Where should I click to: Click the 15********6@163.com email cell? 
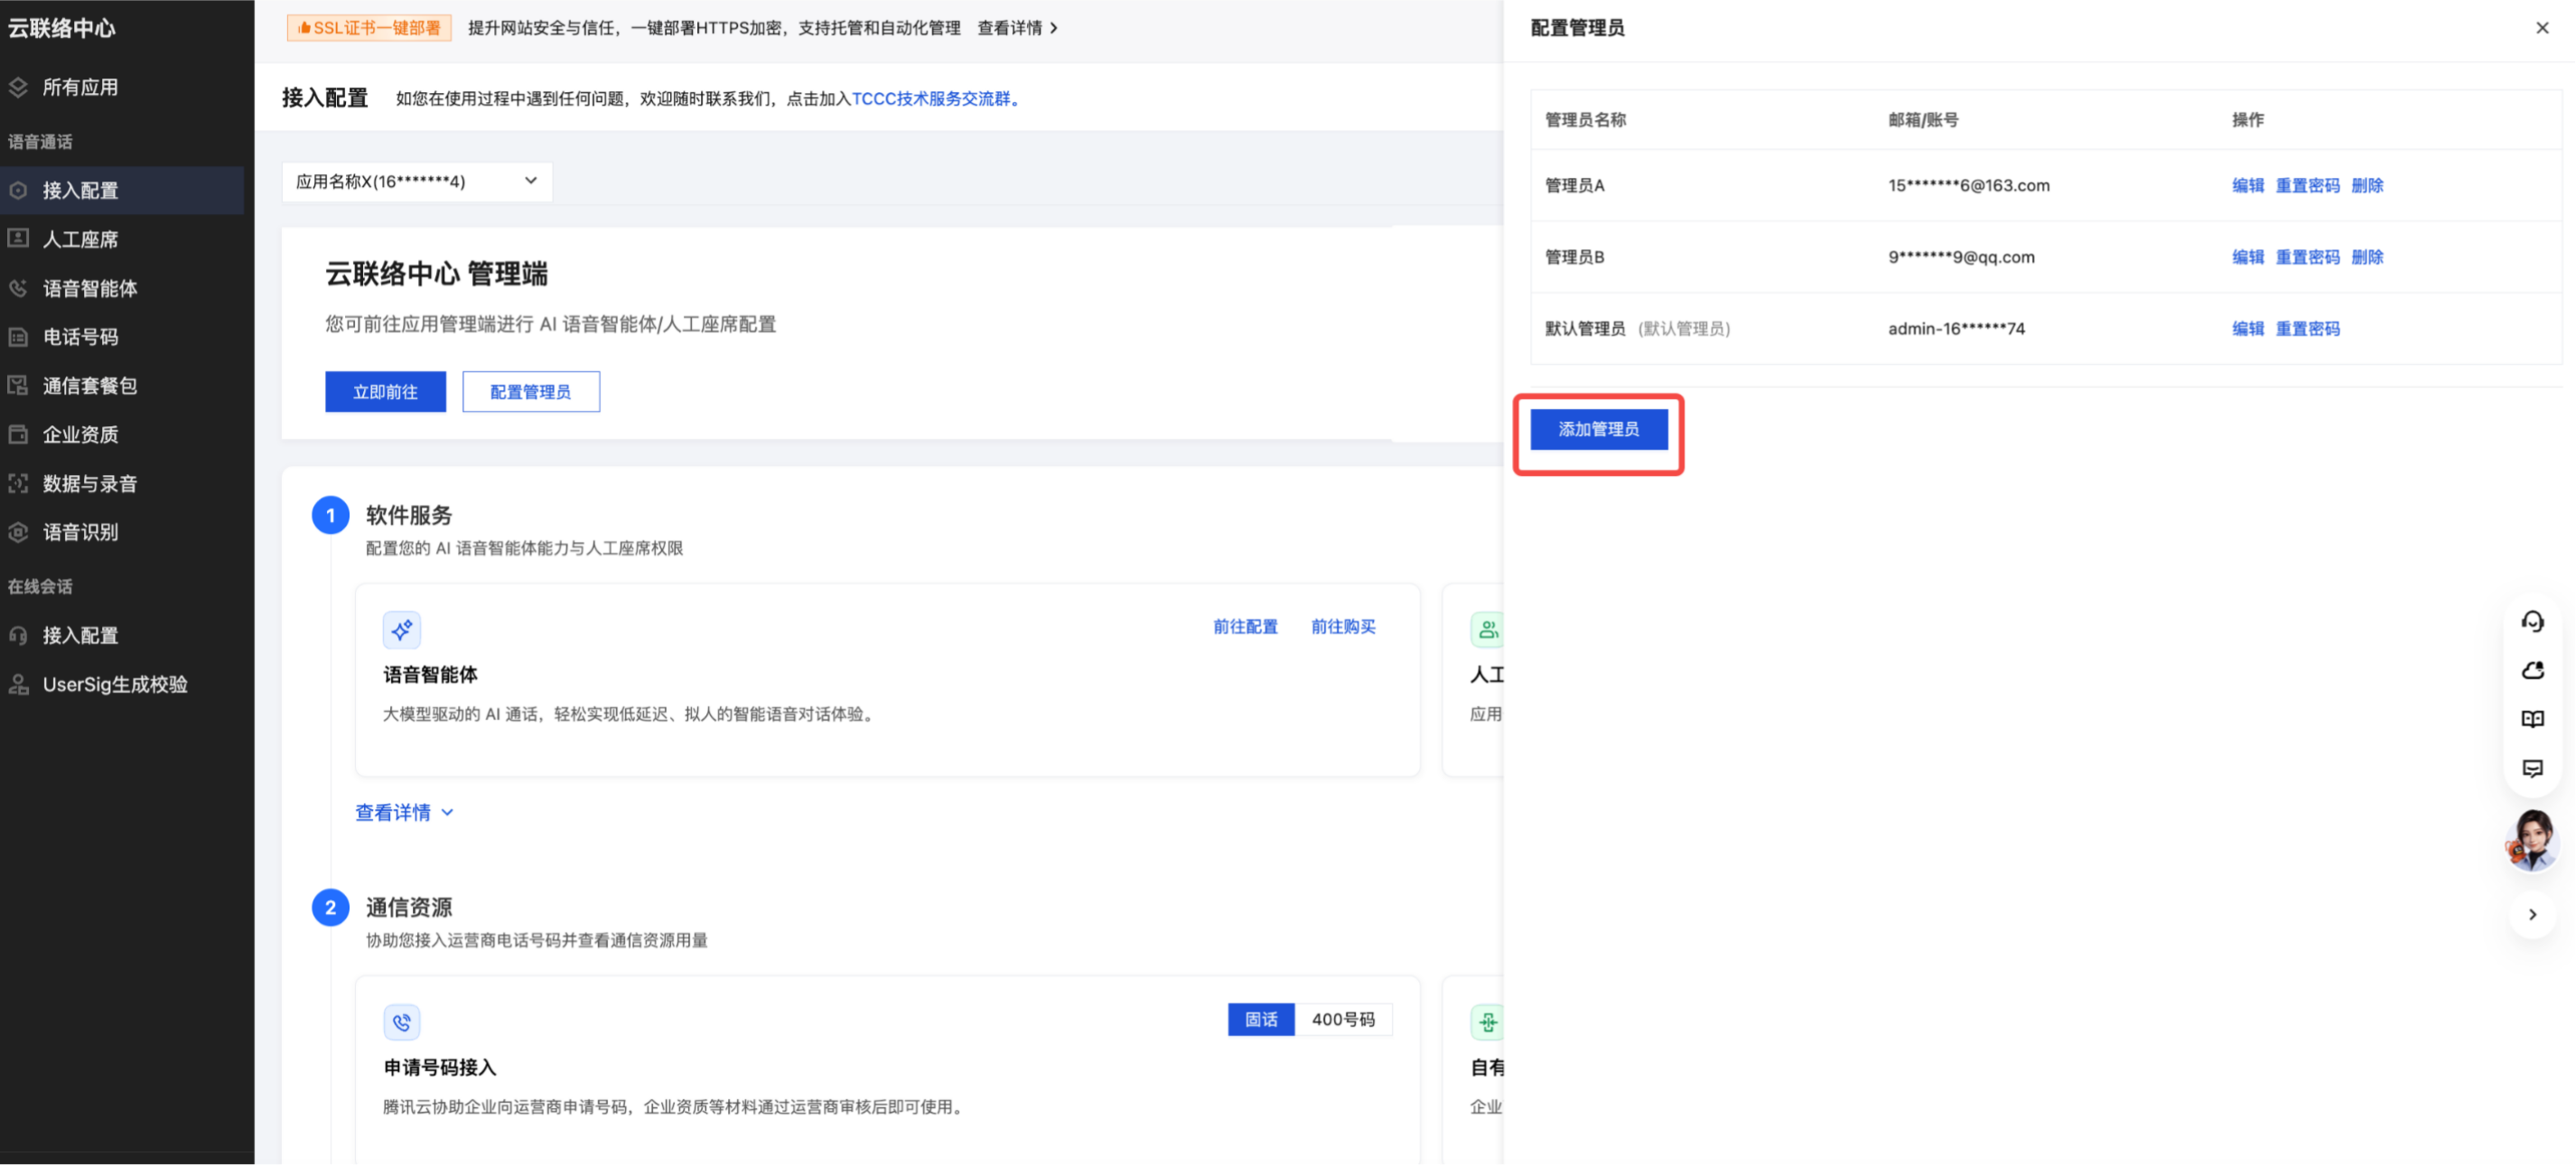click(x=1968, y=185)
